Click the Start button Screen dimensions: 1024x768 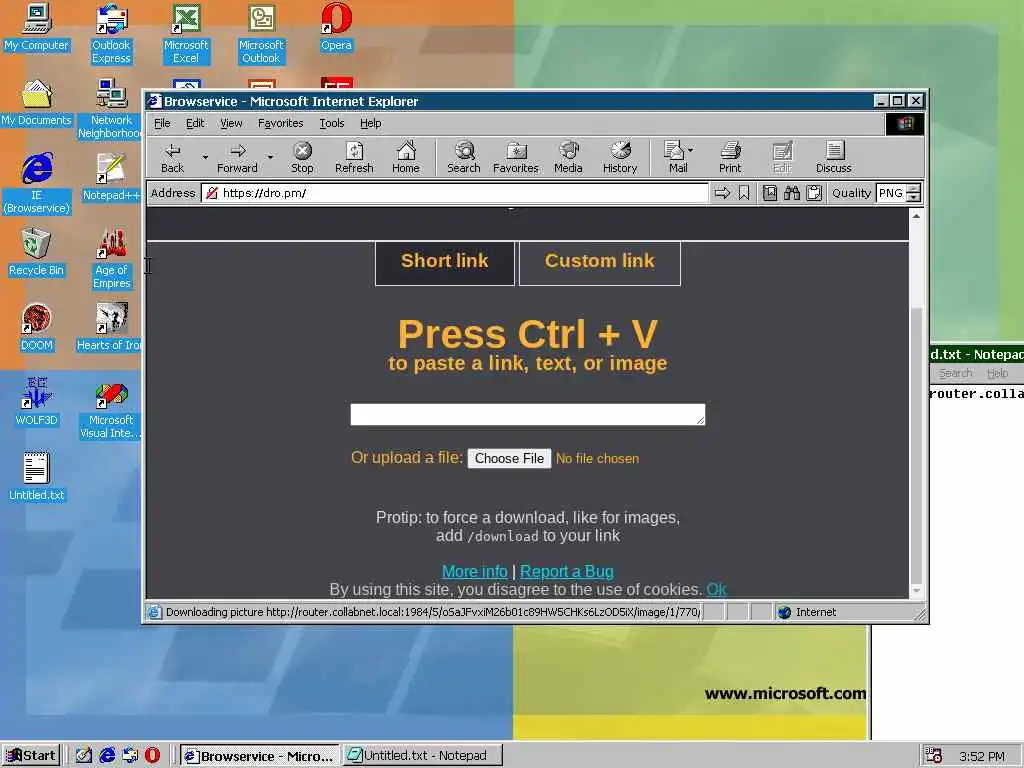click(x=31, y=755)
